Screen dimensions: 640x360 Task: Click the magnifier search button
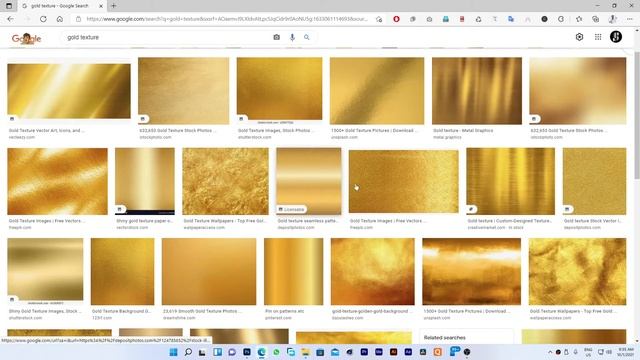[307, 37]
